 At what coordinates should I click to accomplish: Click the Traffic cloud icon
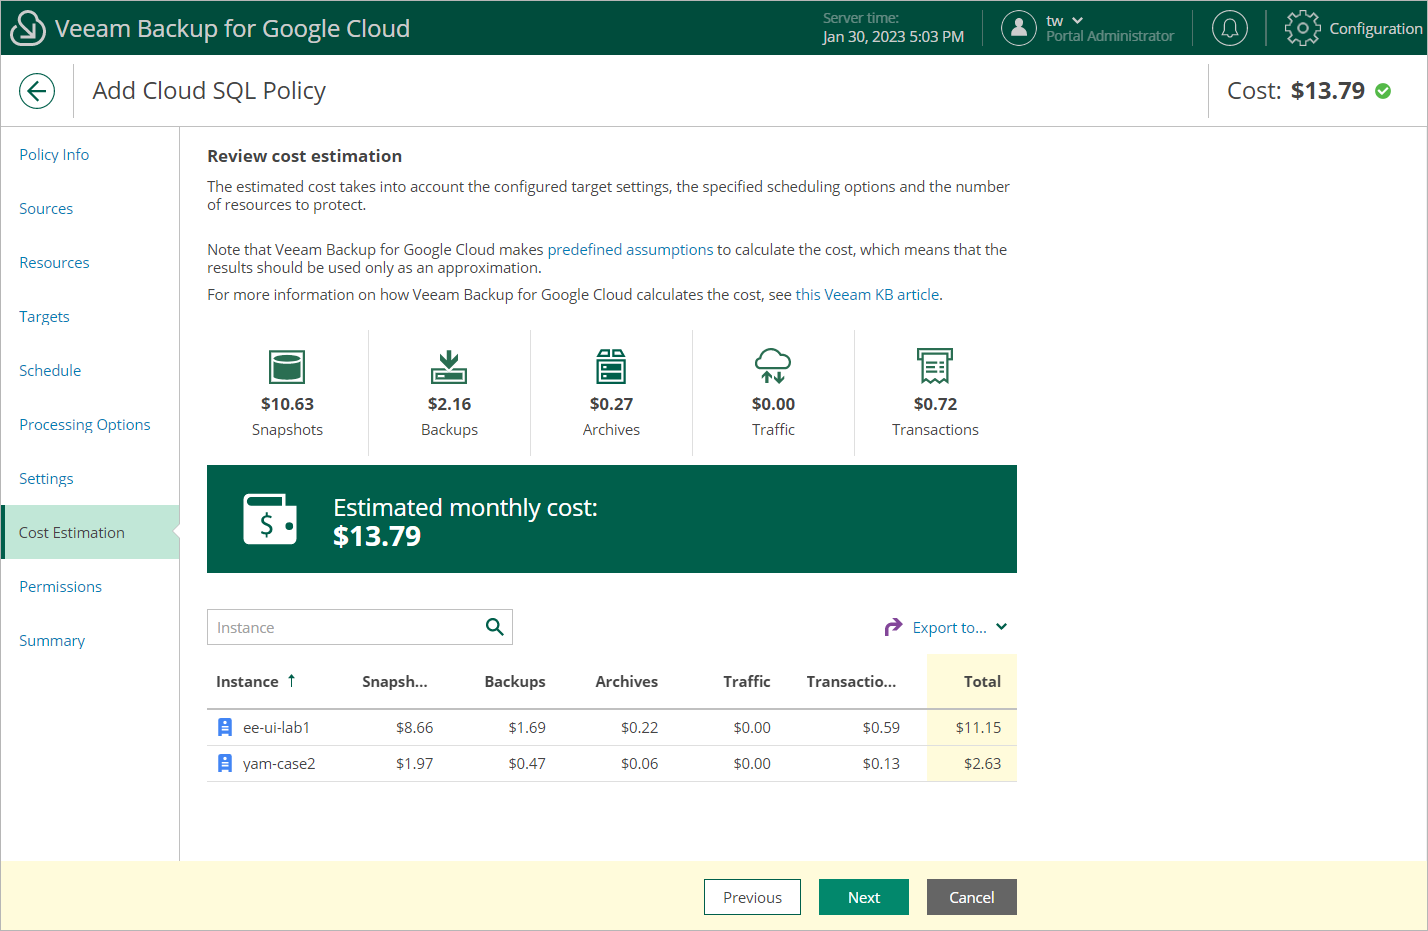[773, 367]
